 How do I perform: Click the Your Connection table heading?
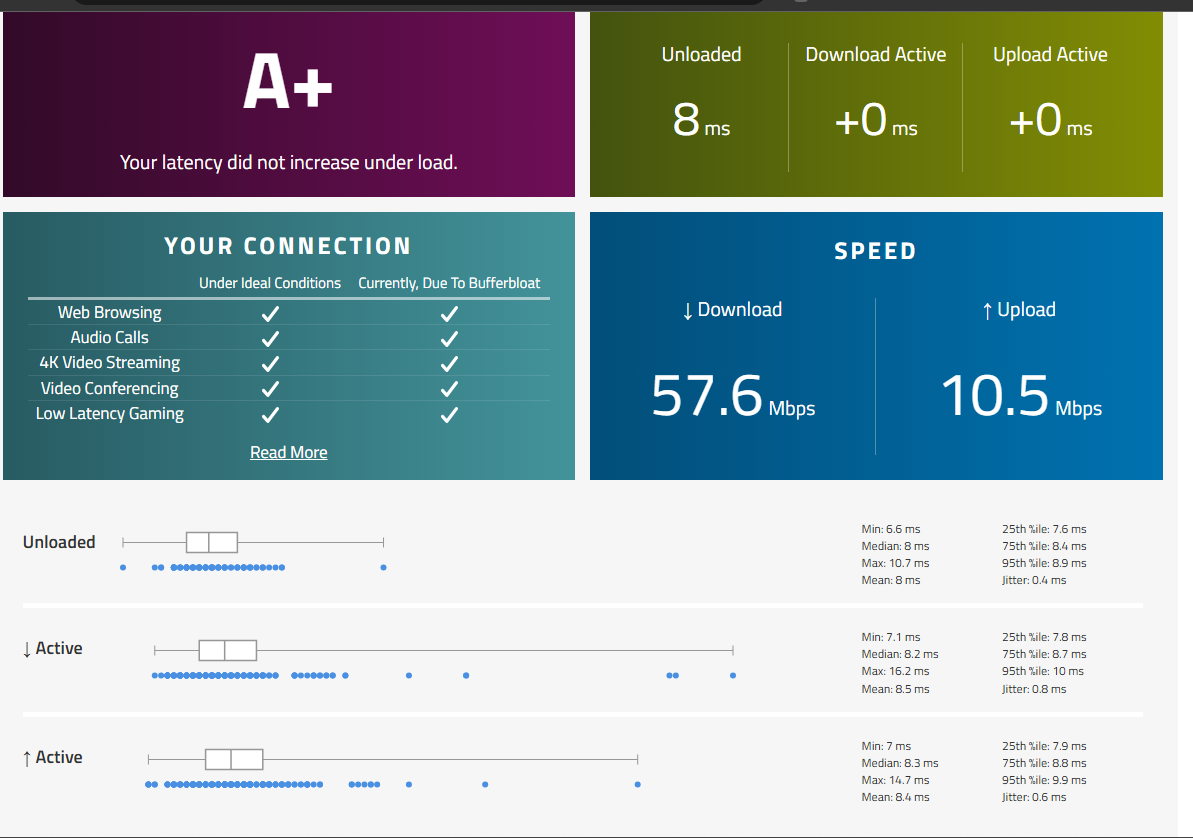pos(288,246)
